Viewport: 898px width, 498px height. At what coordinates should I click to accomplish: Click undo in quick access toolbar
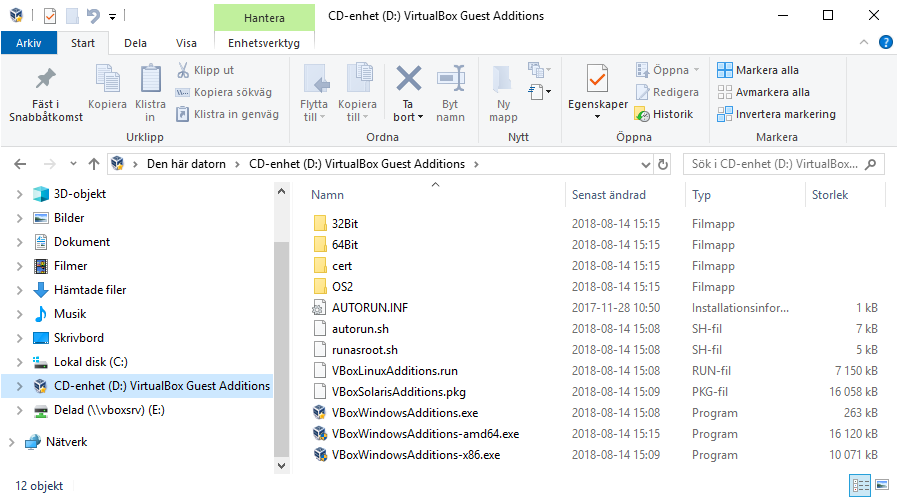tap(93, 16)
